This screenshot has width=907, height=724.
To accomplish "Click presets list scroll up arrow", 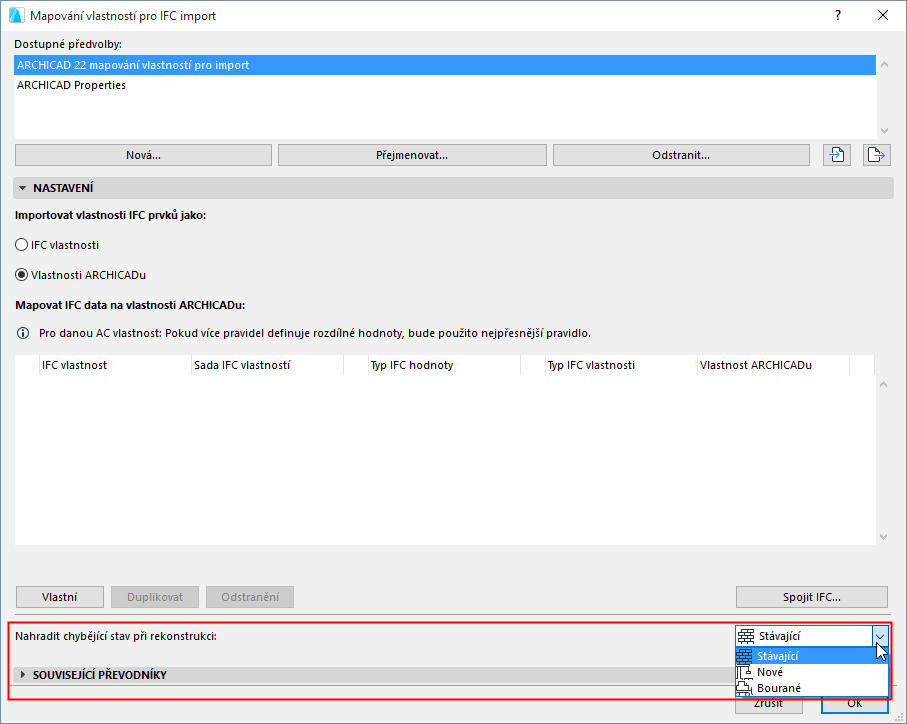I will [884, 64].
